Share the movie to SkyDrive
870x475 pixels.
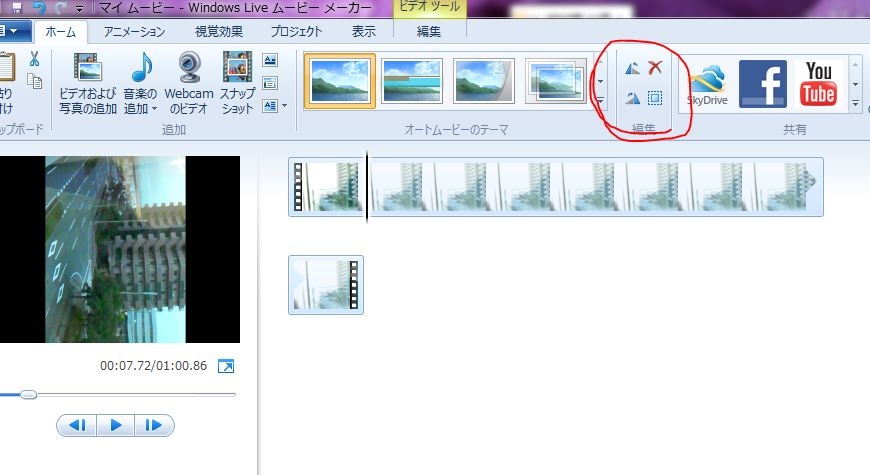click(x=707, y=84)
